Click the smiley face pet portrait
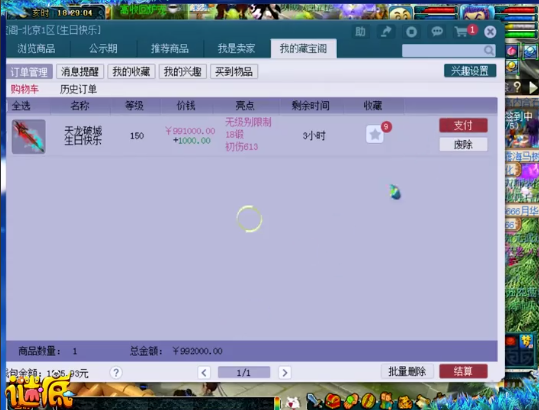This screenshot has width=539, height=410. pos(401,14)
